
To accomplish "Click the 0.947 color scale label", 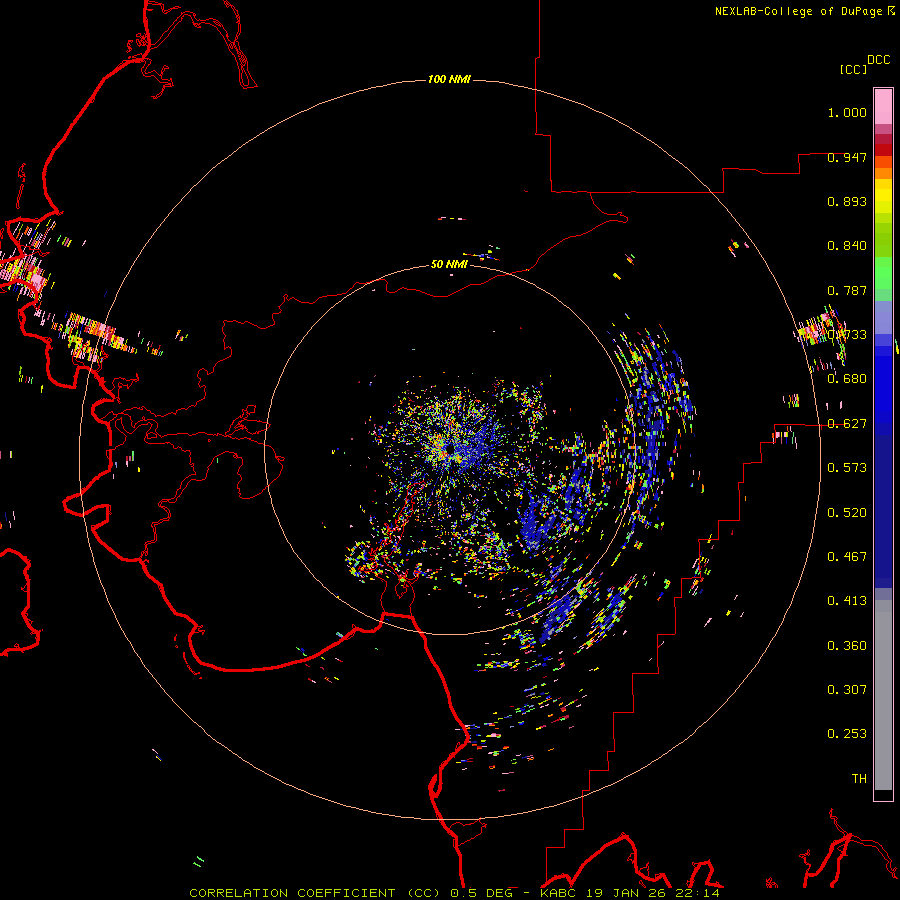I will 847,157.
